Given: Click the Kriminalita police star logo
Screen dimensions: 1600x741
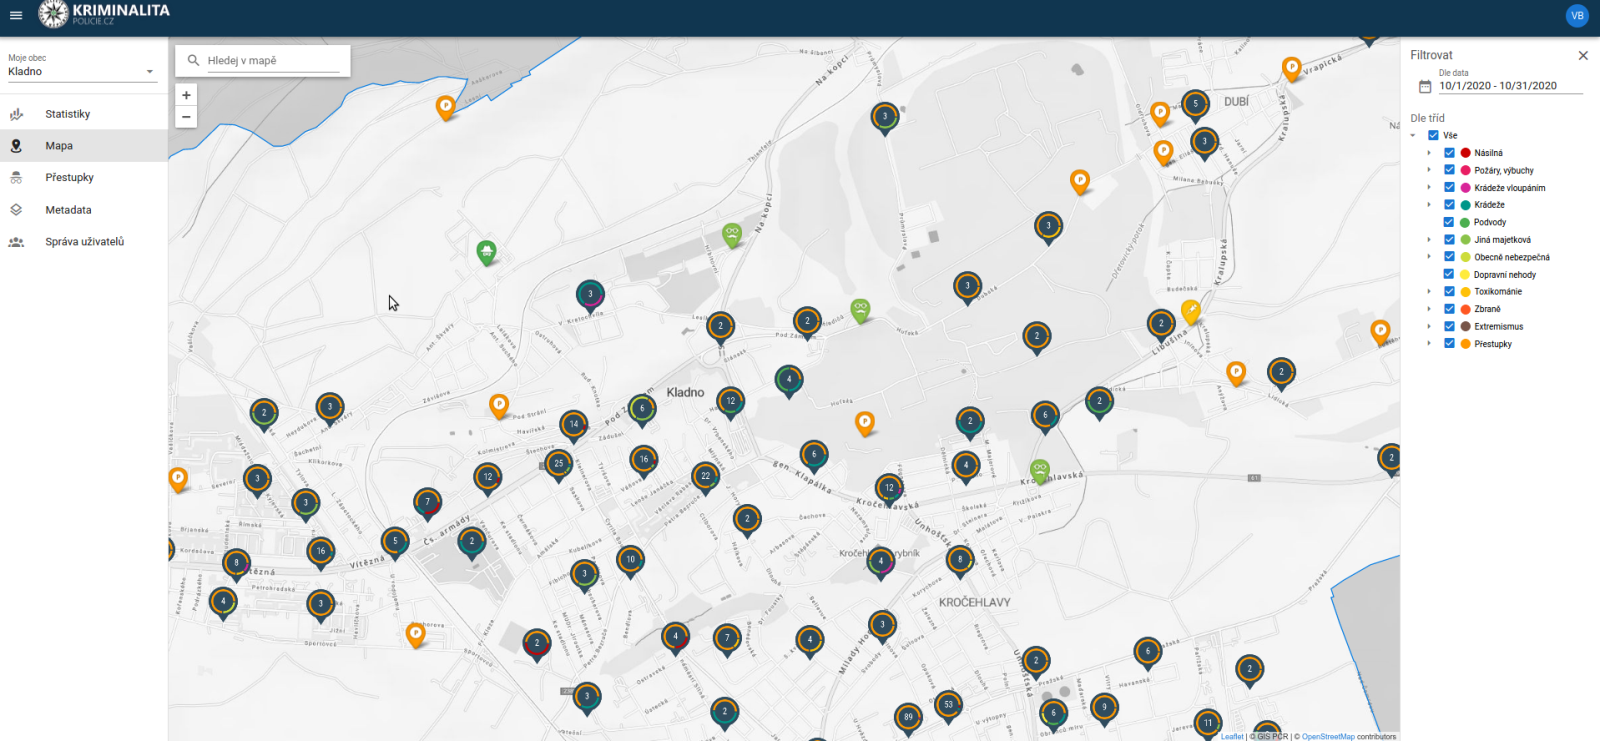Looking at the screenshot, I should pyautogui.click(x=53, y=14).
